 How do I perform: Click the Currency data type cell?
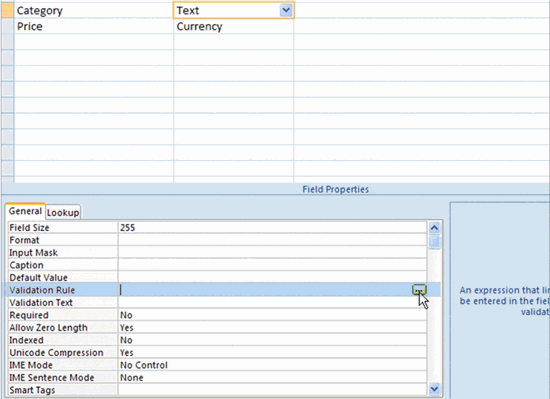click(234, 26)
